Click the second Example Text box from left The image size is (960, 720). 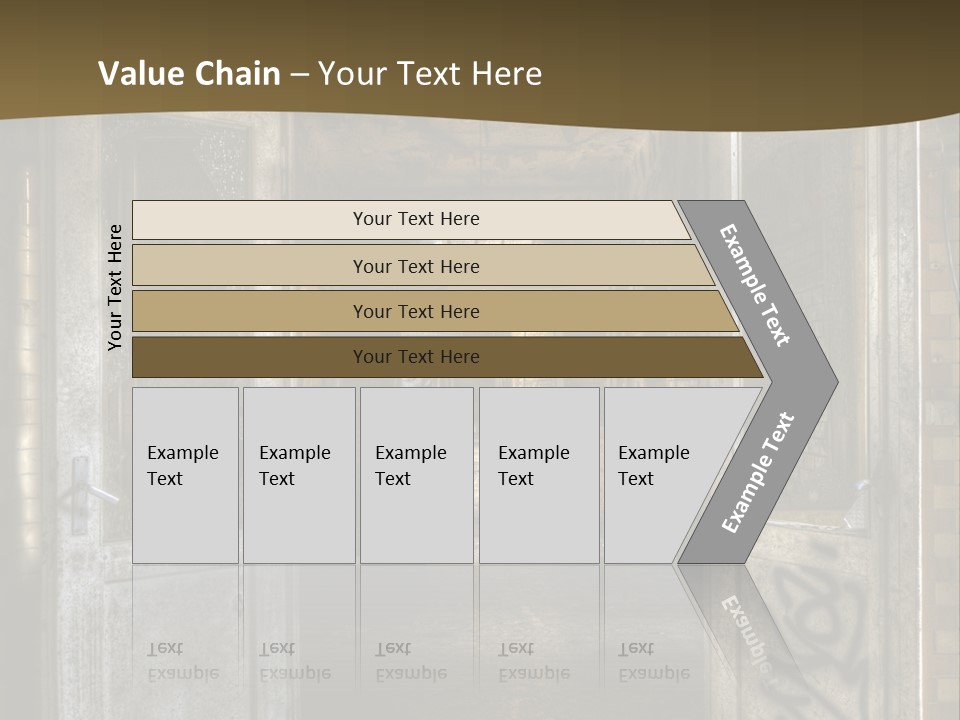click(298, 475)
